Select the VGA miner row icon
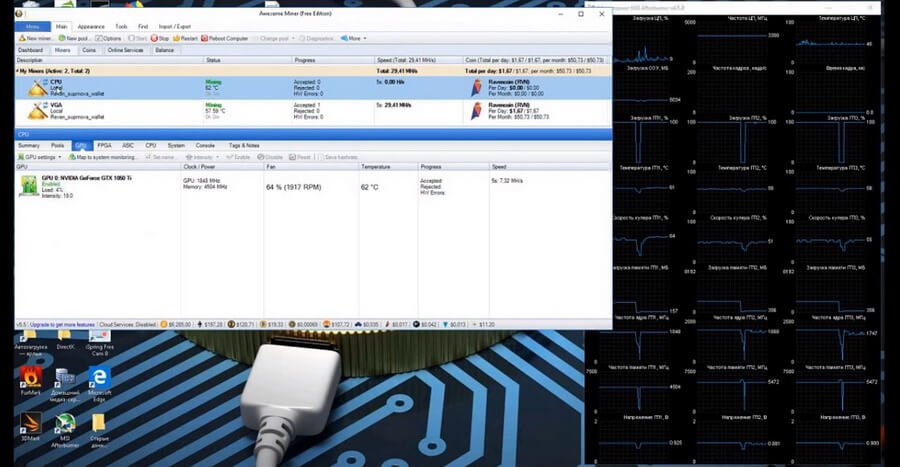900x467 pixels. (x=38, y=111)
